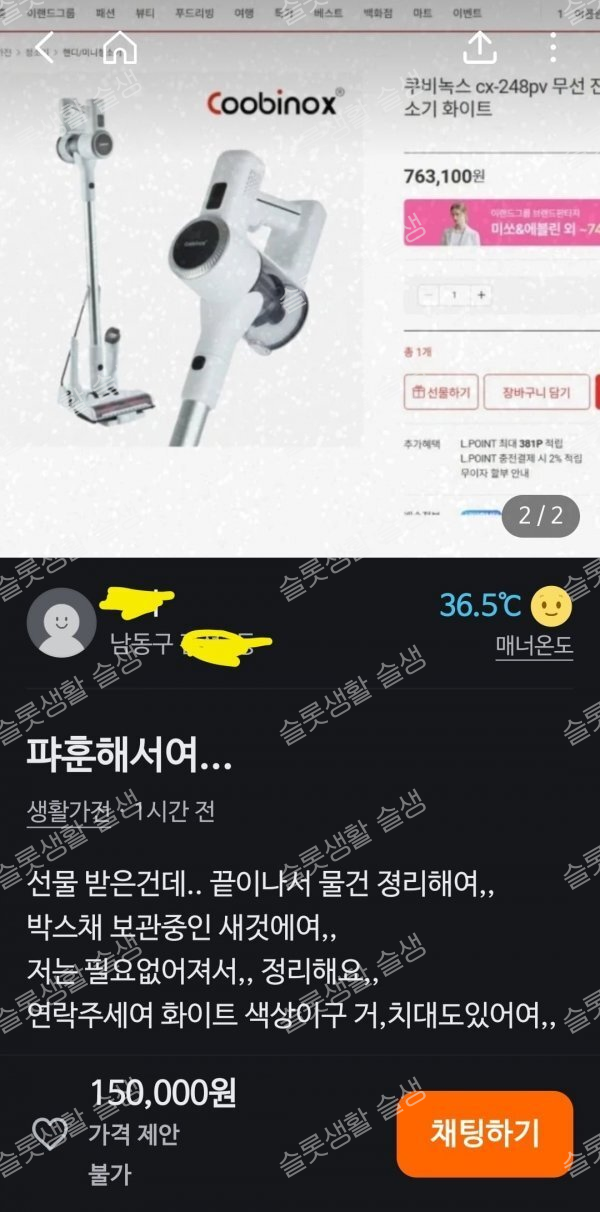Tap the 2 / 2 image counter
This screenshot has width=600, height=1212.
click(x=541, y=516)
